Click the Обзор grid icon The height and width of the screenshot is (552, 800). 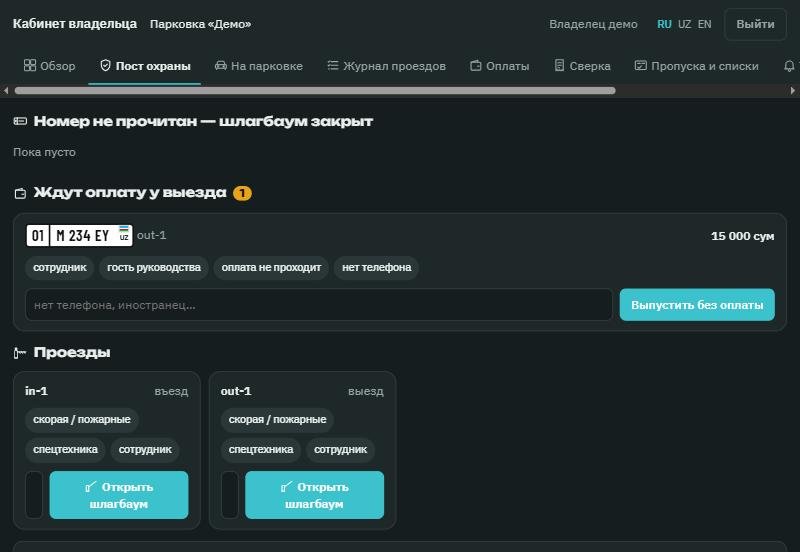tap(30, 65)
